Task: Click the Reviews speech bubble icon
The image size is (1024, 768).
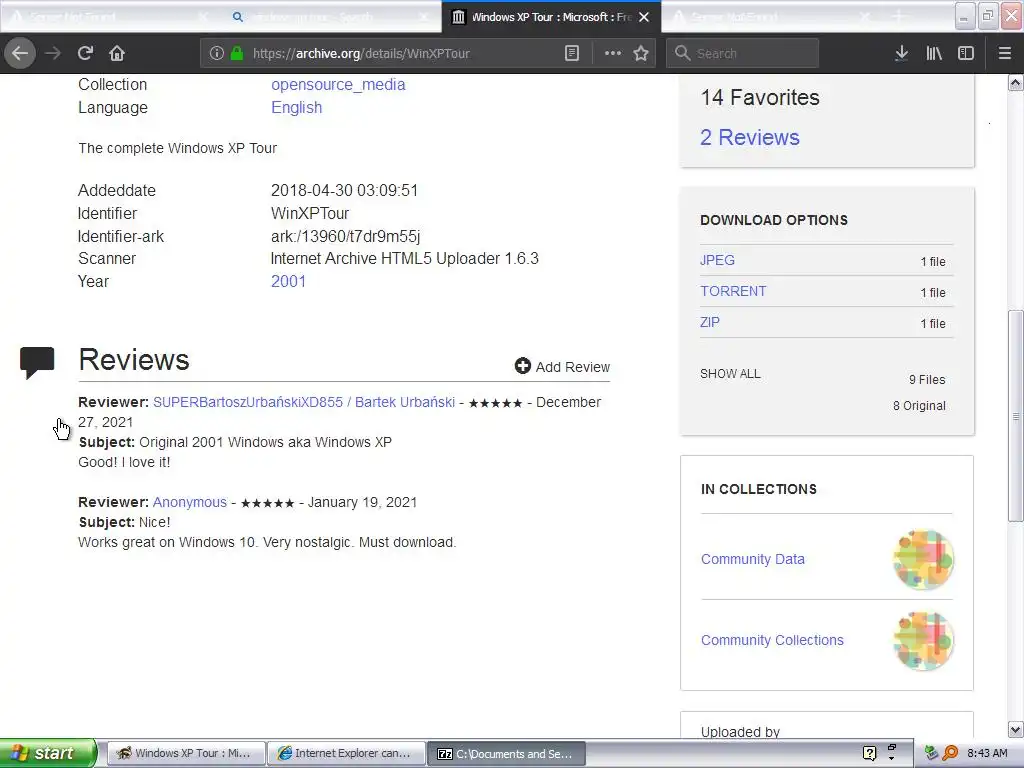Action: (37, 362)
